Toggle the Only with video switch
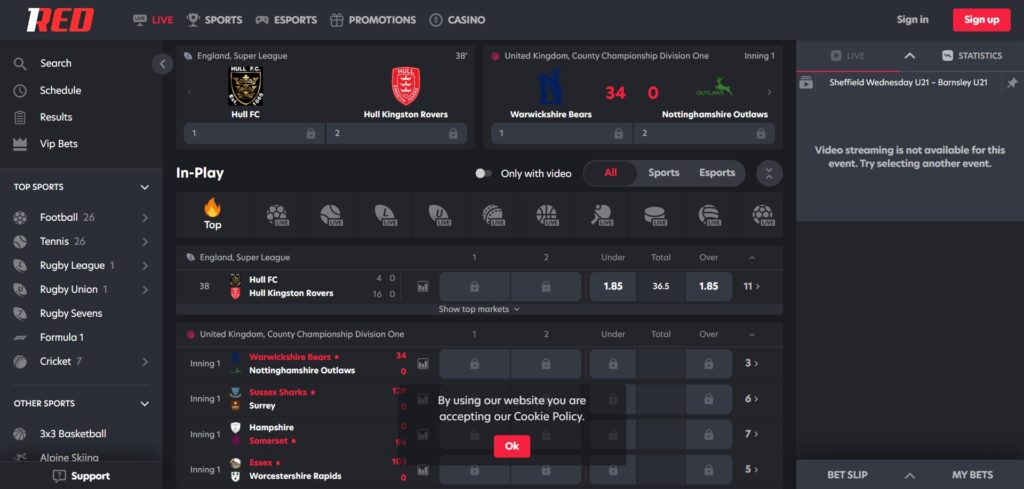Viewport: 1024px width, 489px height. point(483,173)
